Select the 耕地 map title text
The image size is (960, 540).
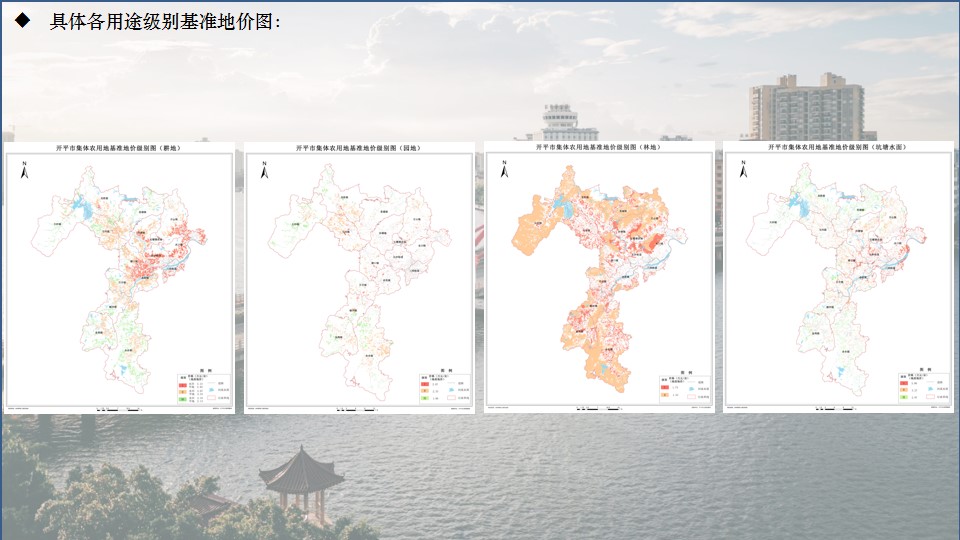119,148
